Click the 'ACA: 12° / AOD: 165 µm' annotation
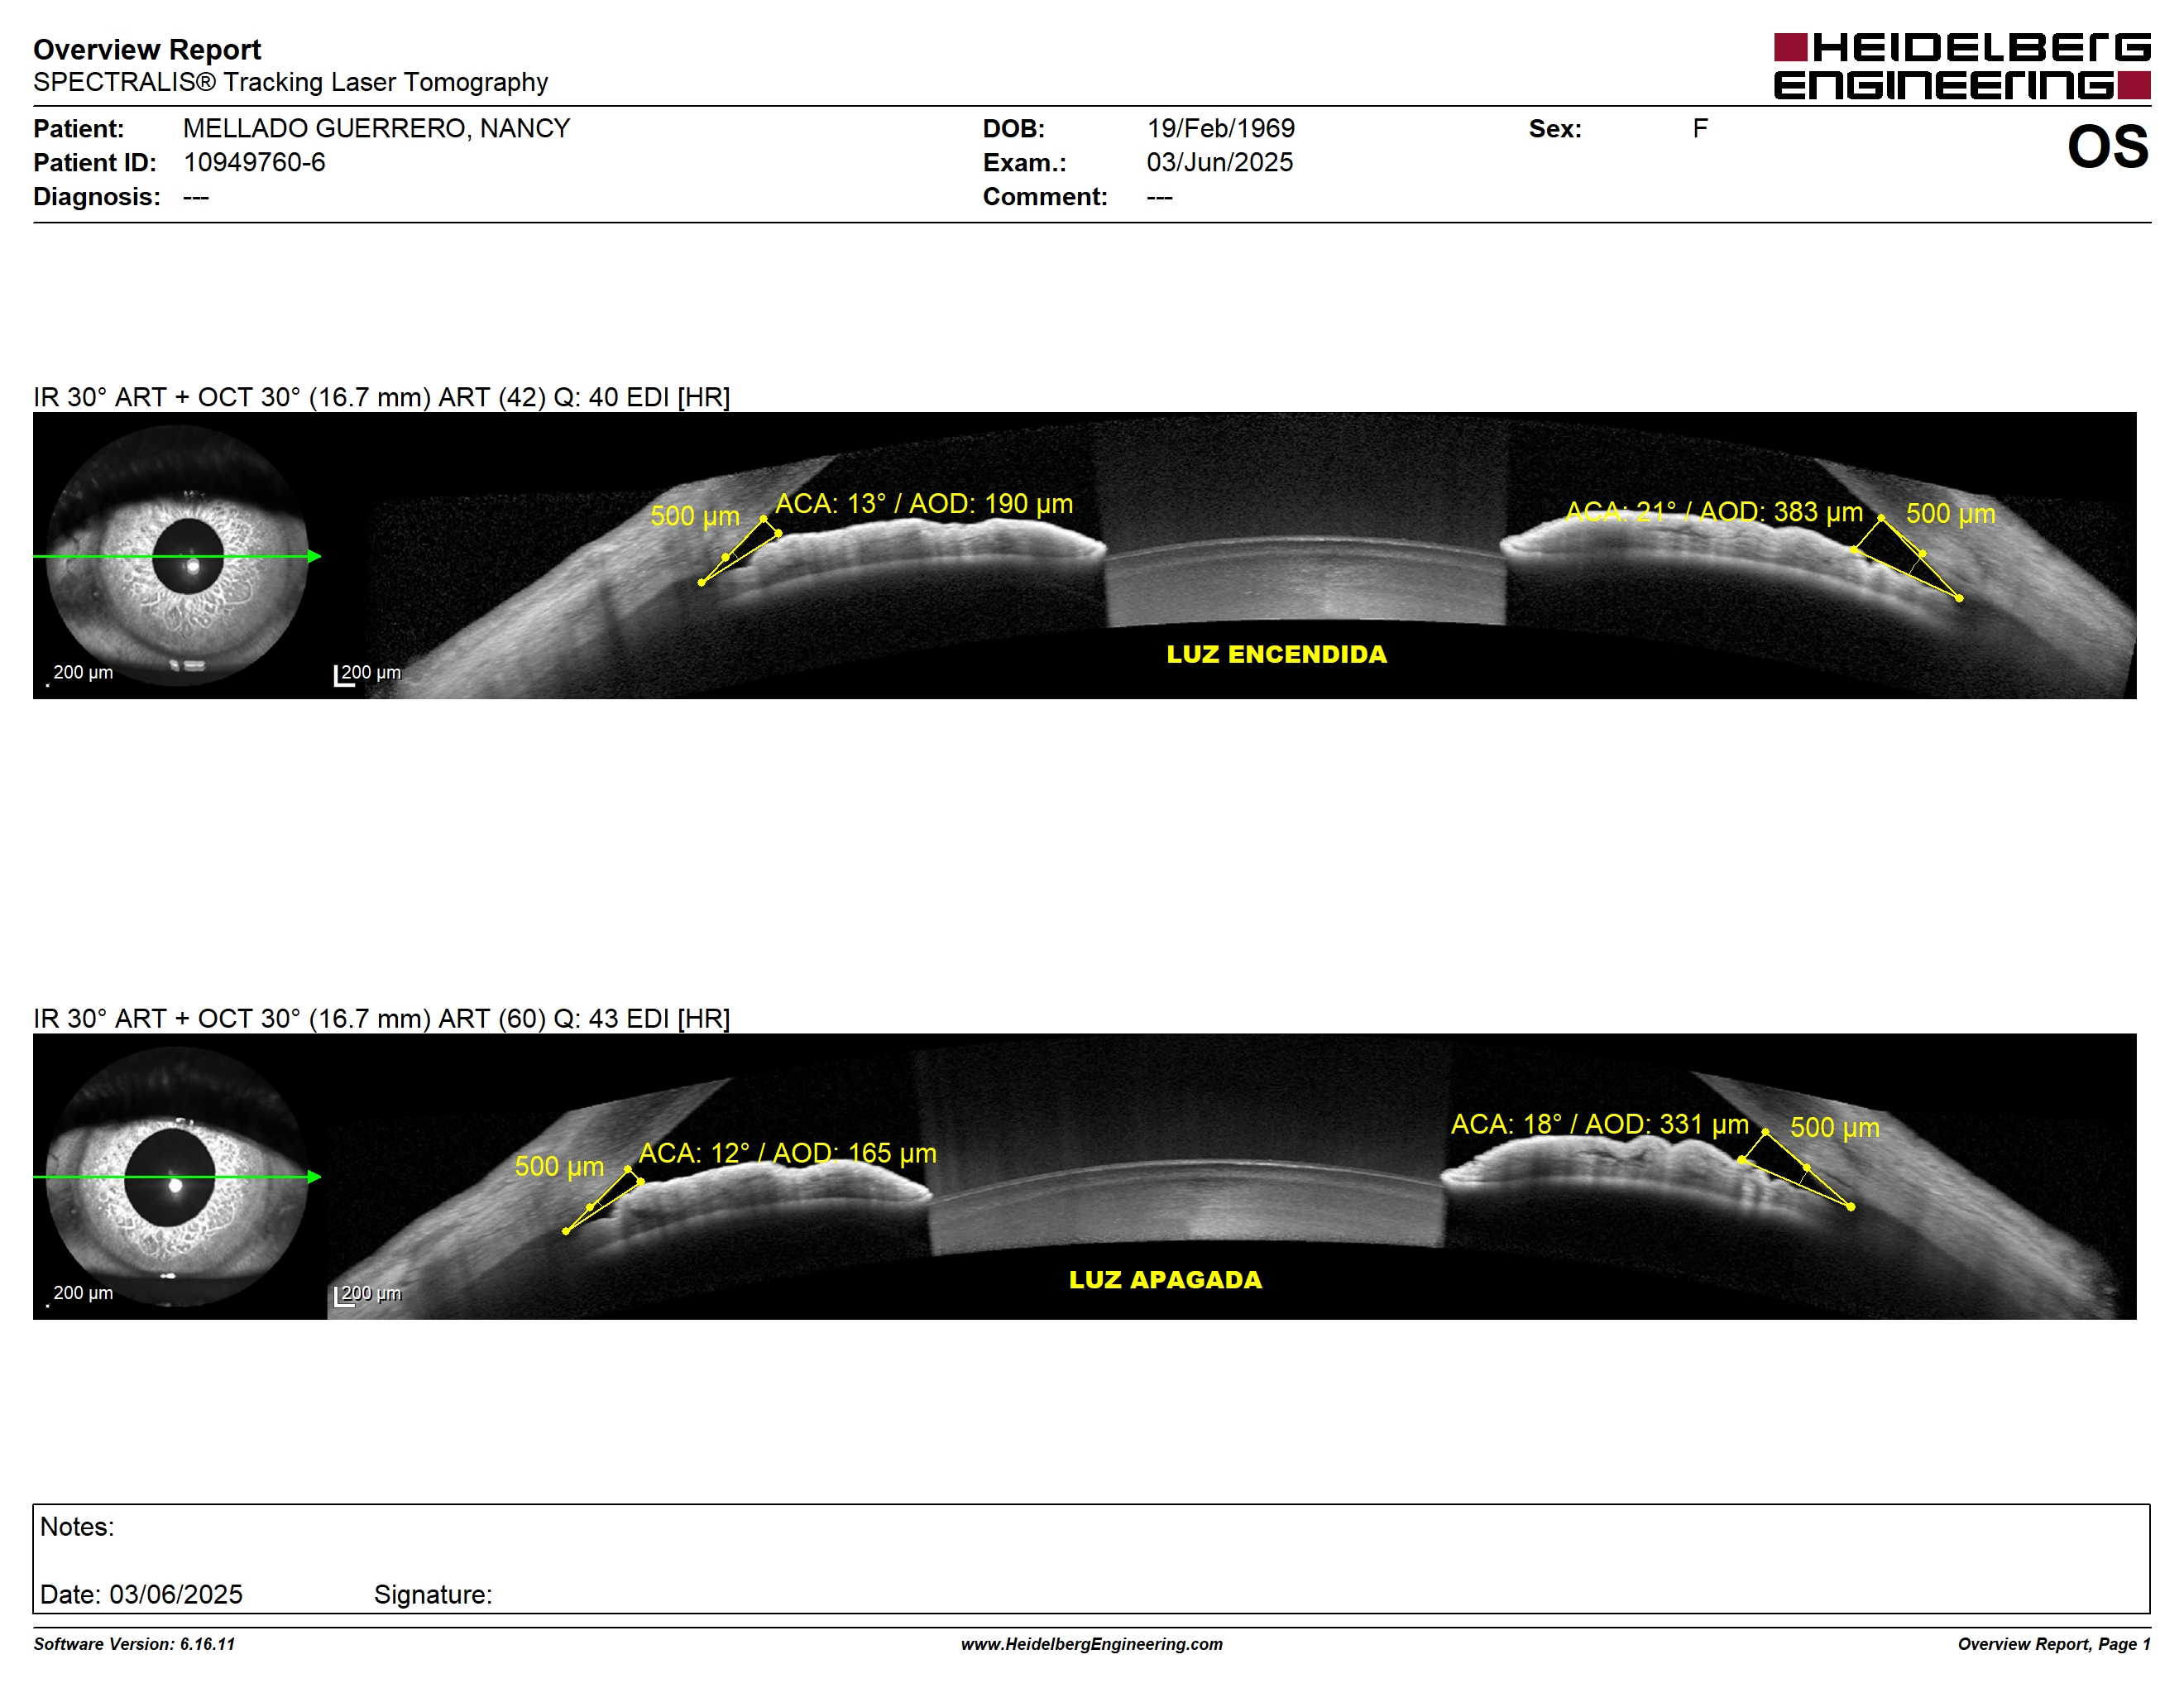Viewport: 2184px width, 1688px height. click(x=787, y=1153)
